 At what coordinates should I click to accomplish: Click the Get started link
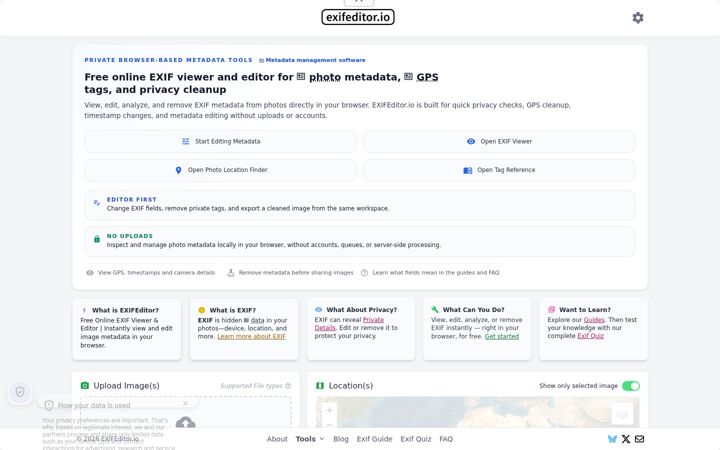click(x=501, y=336)
